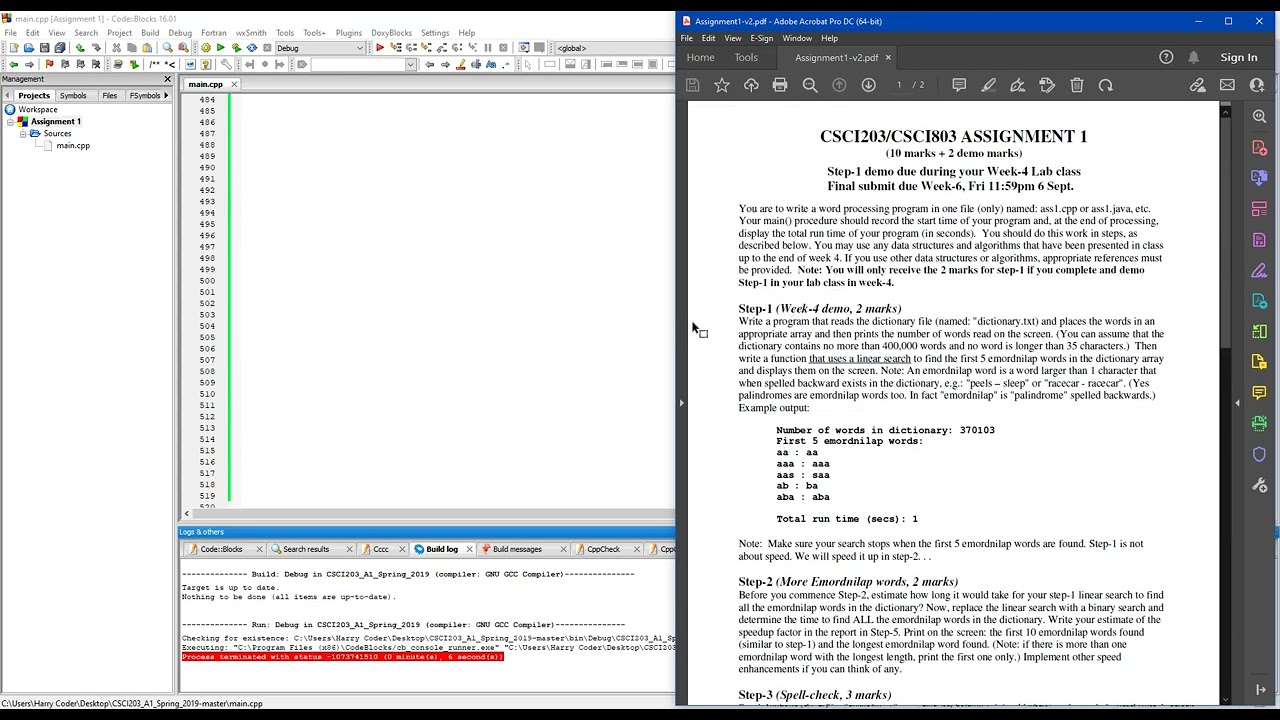
Task: Click Sign In in Acrobat
Action: click(x=1239, y=57)
